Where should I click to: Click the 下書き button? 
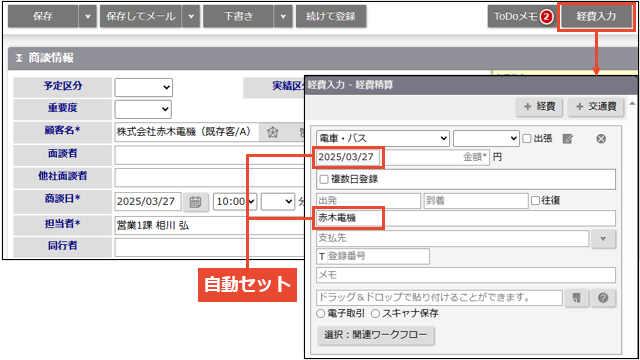tap(238, 16)
